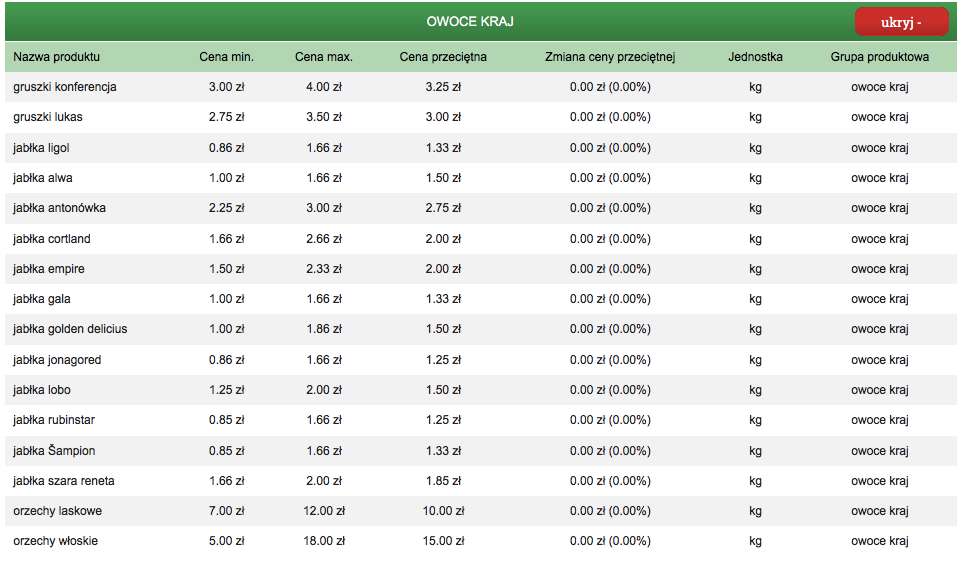The image size is (963, 571).
Task: Click the Cena min. column header
Action: tap(226, 57)
